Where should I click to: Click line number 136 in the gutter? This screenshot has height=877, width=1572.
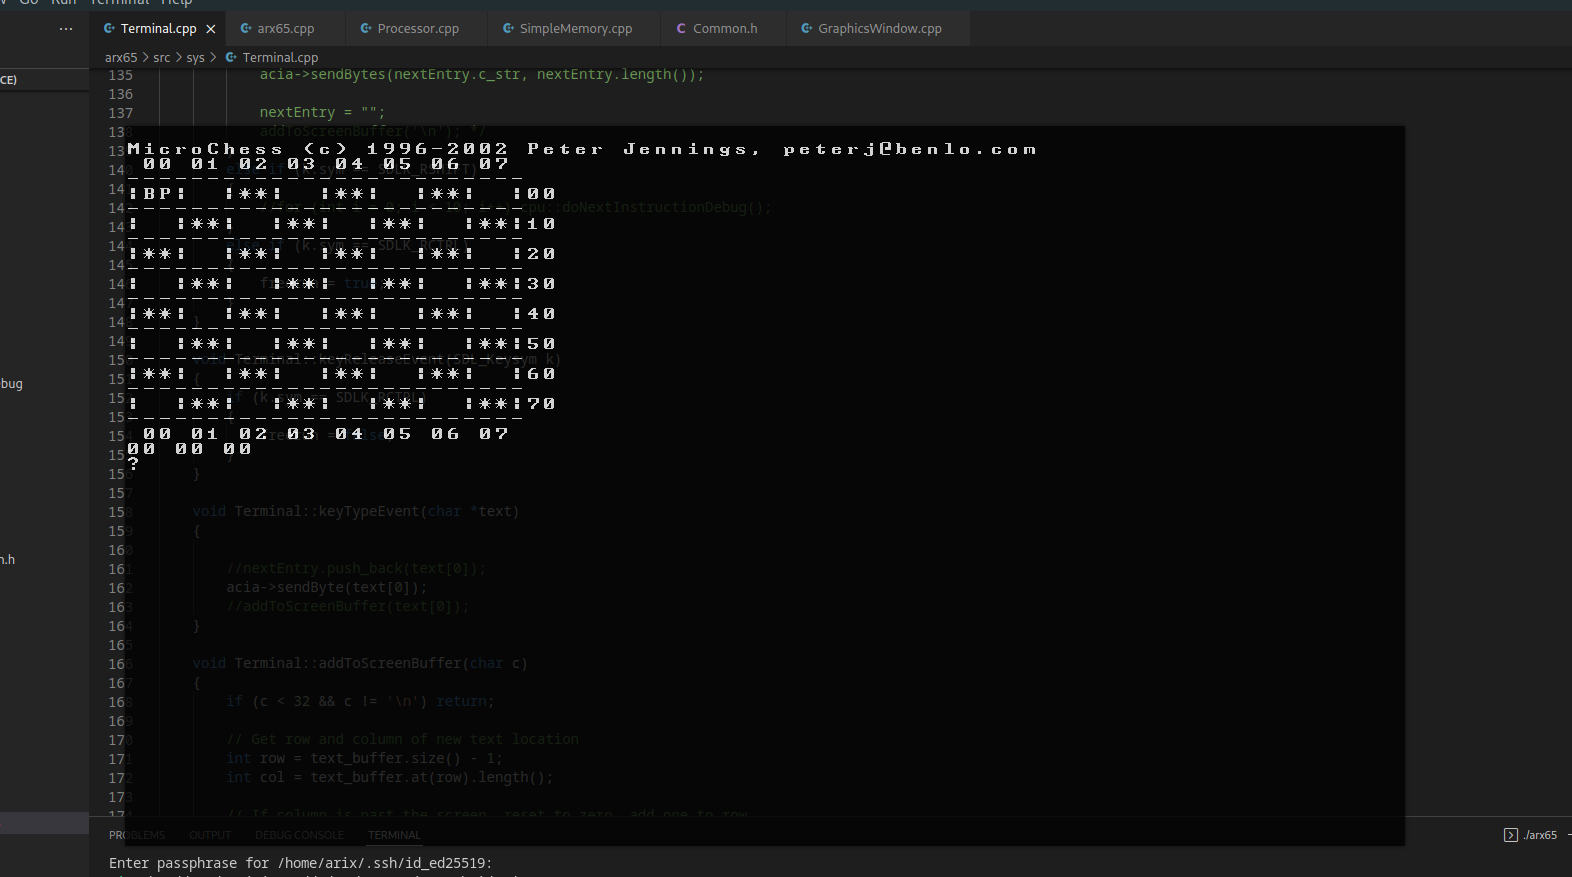(121, 94)
